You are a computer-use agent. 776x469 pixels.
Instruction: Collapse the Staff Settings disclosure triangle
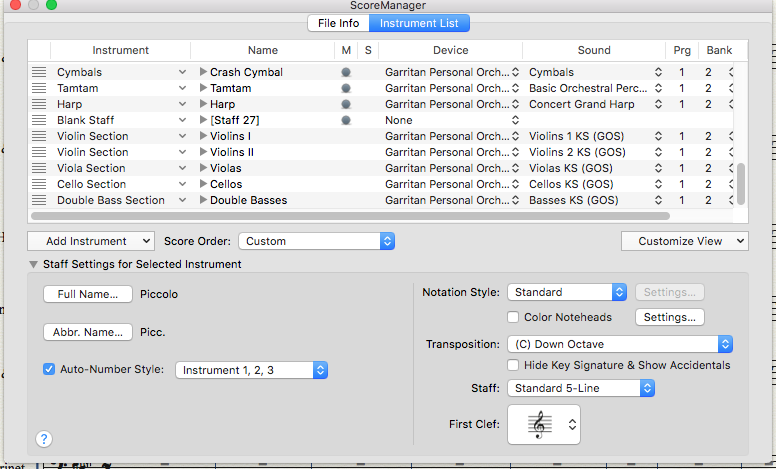pyautogui.click(x=34, y=265)
